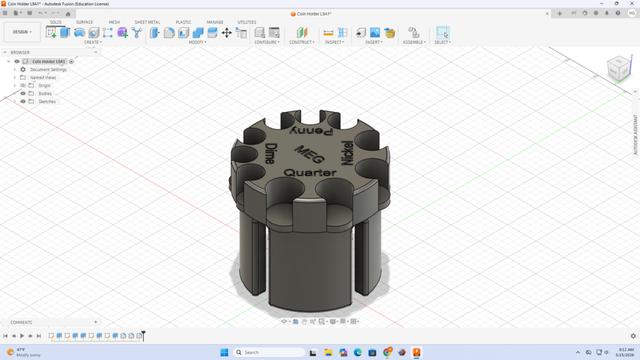
Task: Jump to timeline end
Action: (39, 336)
